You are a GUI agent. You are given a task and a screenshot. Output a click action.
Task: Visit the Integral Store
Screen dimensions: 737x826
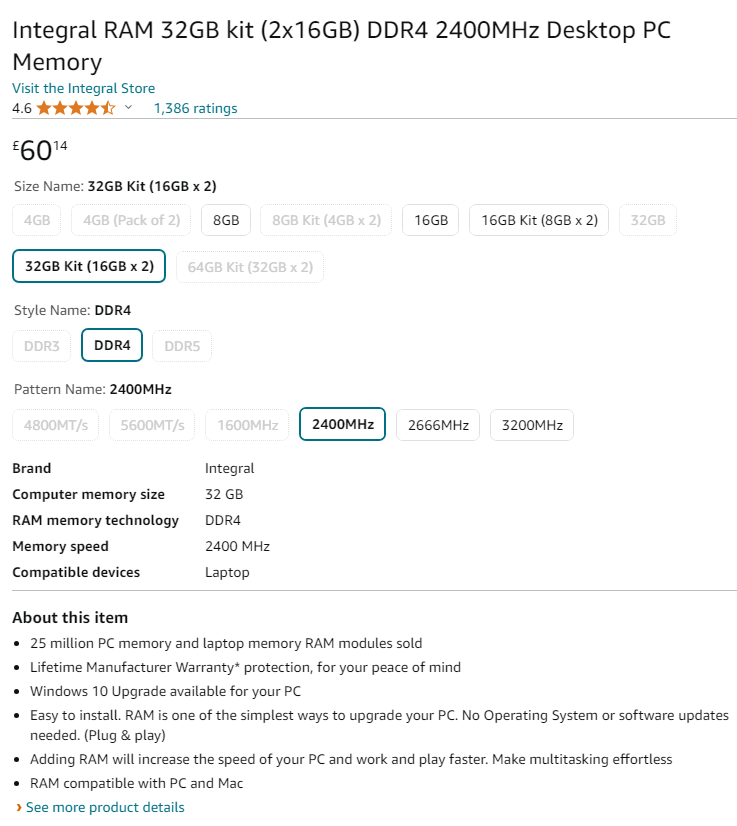click(x=83, y=88)
